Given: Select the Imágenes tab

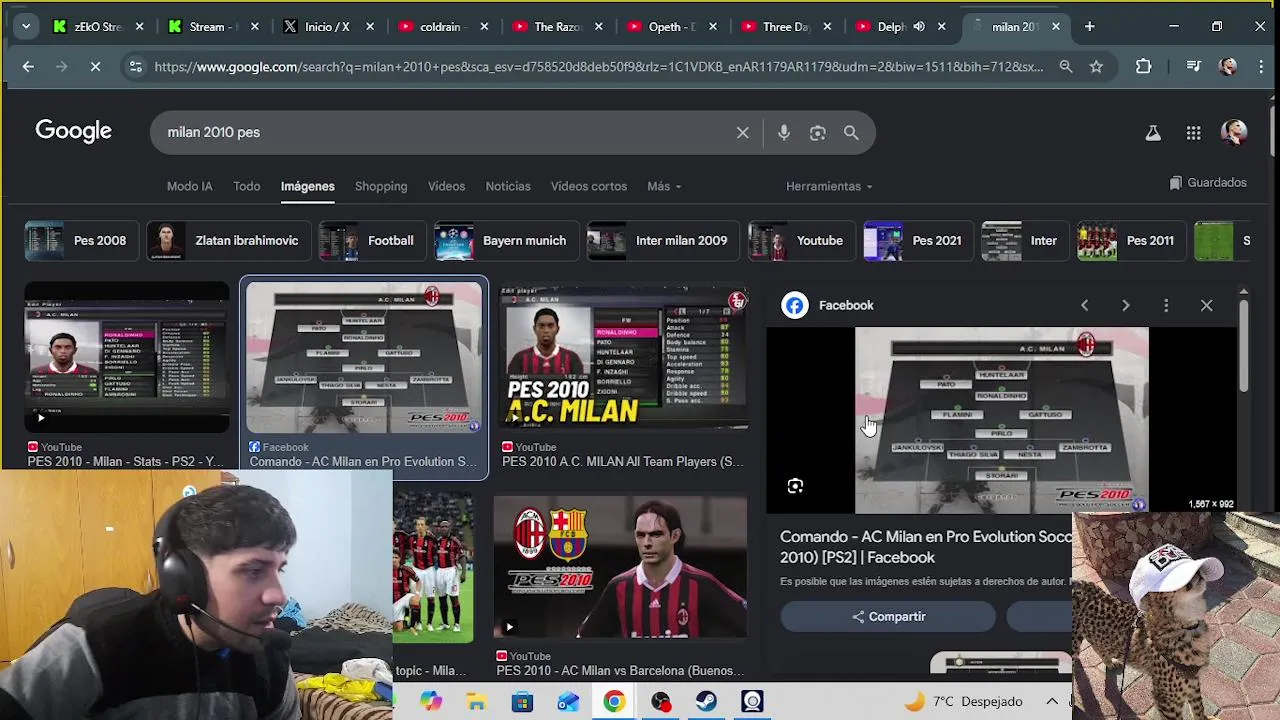Looking at the screenshot, I should coord(307,186).
